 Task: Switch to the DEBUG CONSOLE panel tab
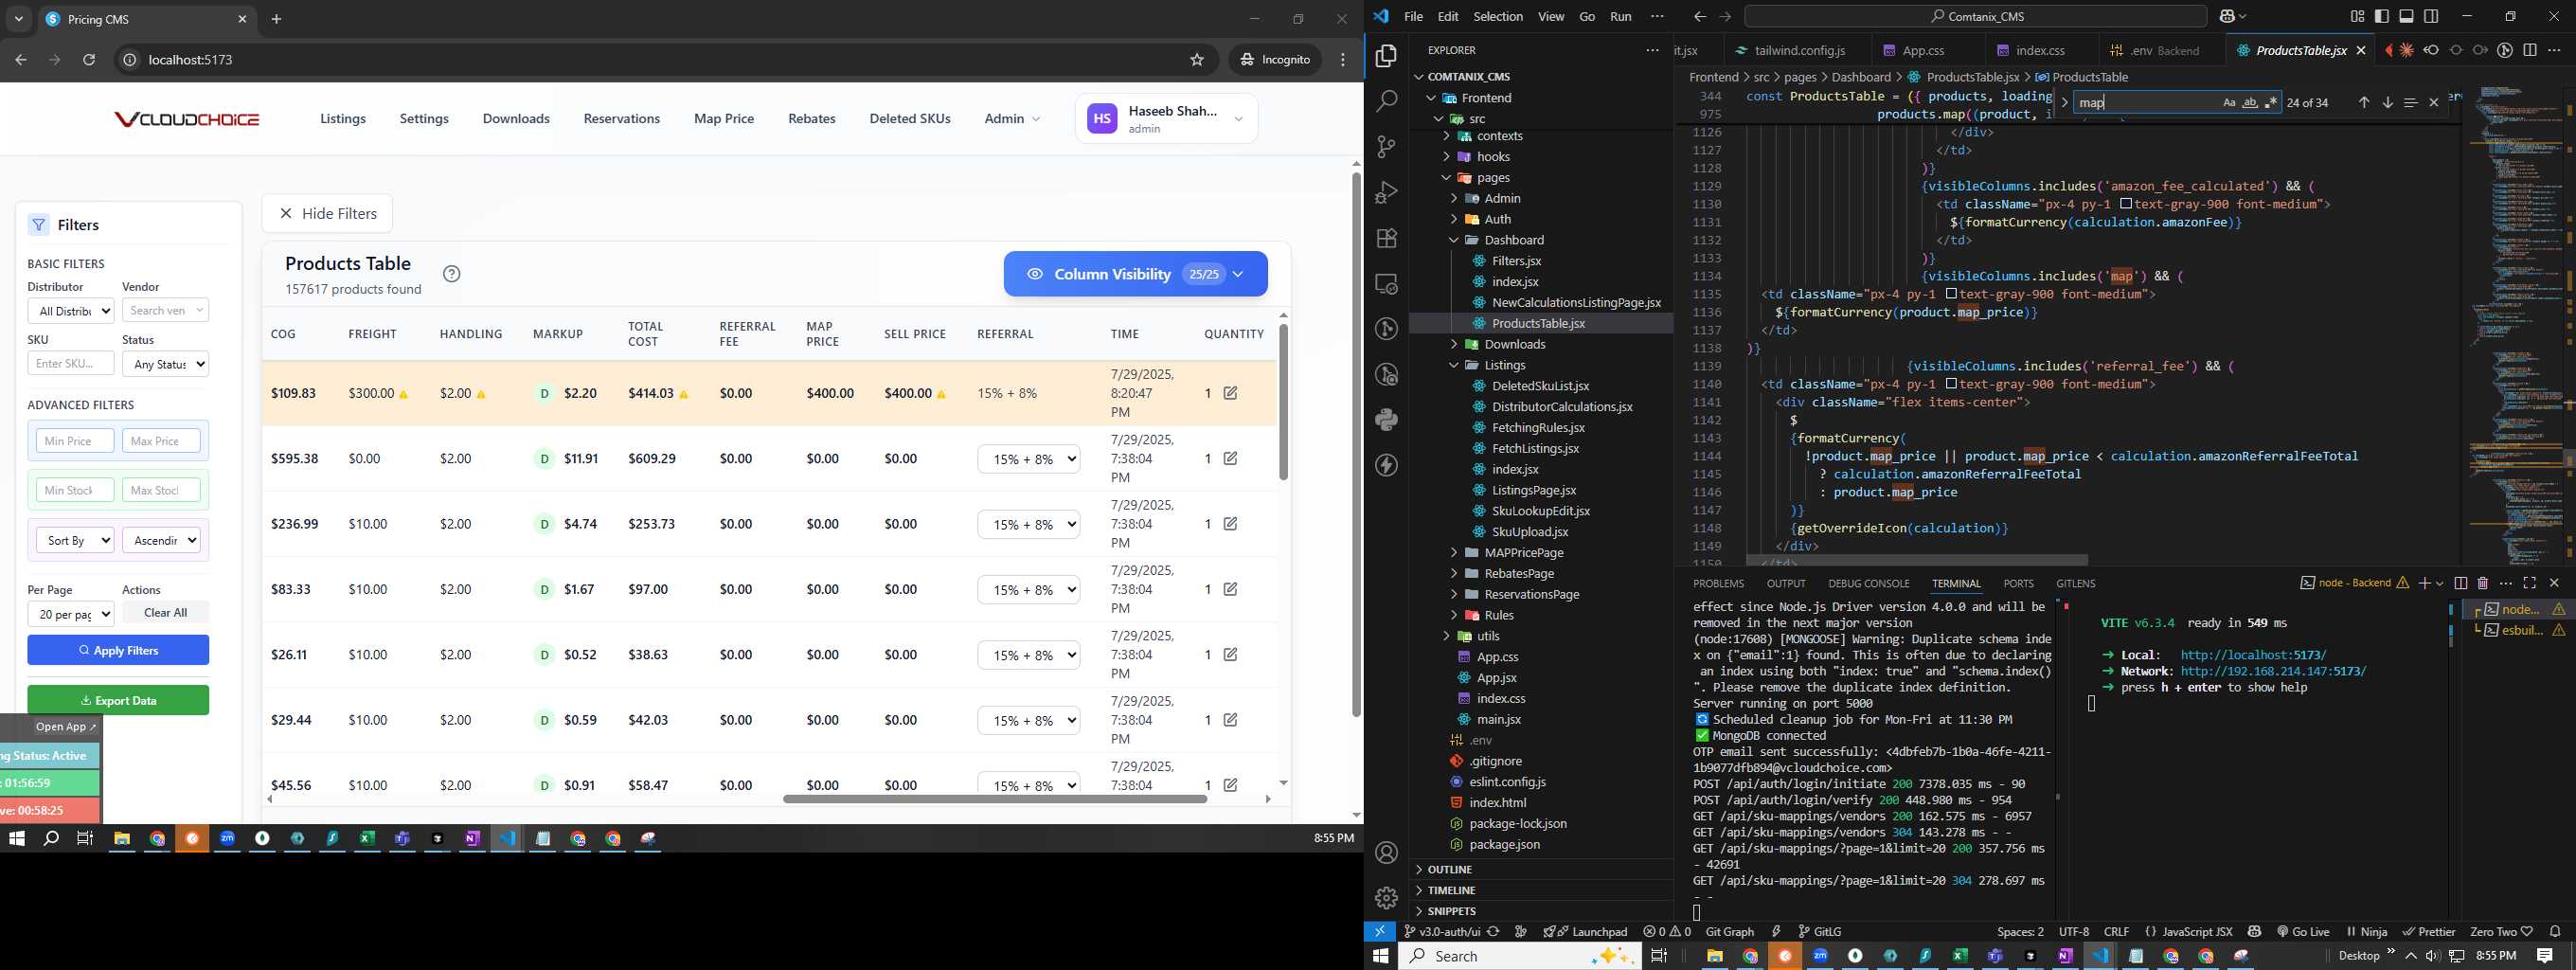click(1868, 583)
